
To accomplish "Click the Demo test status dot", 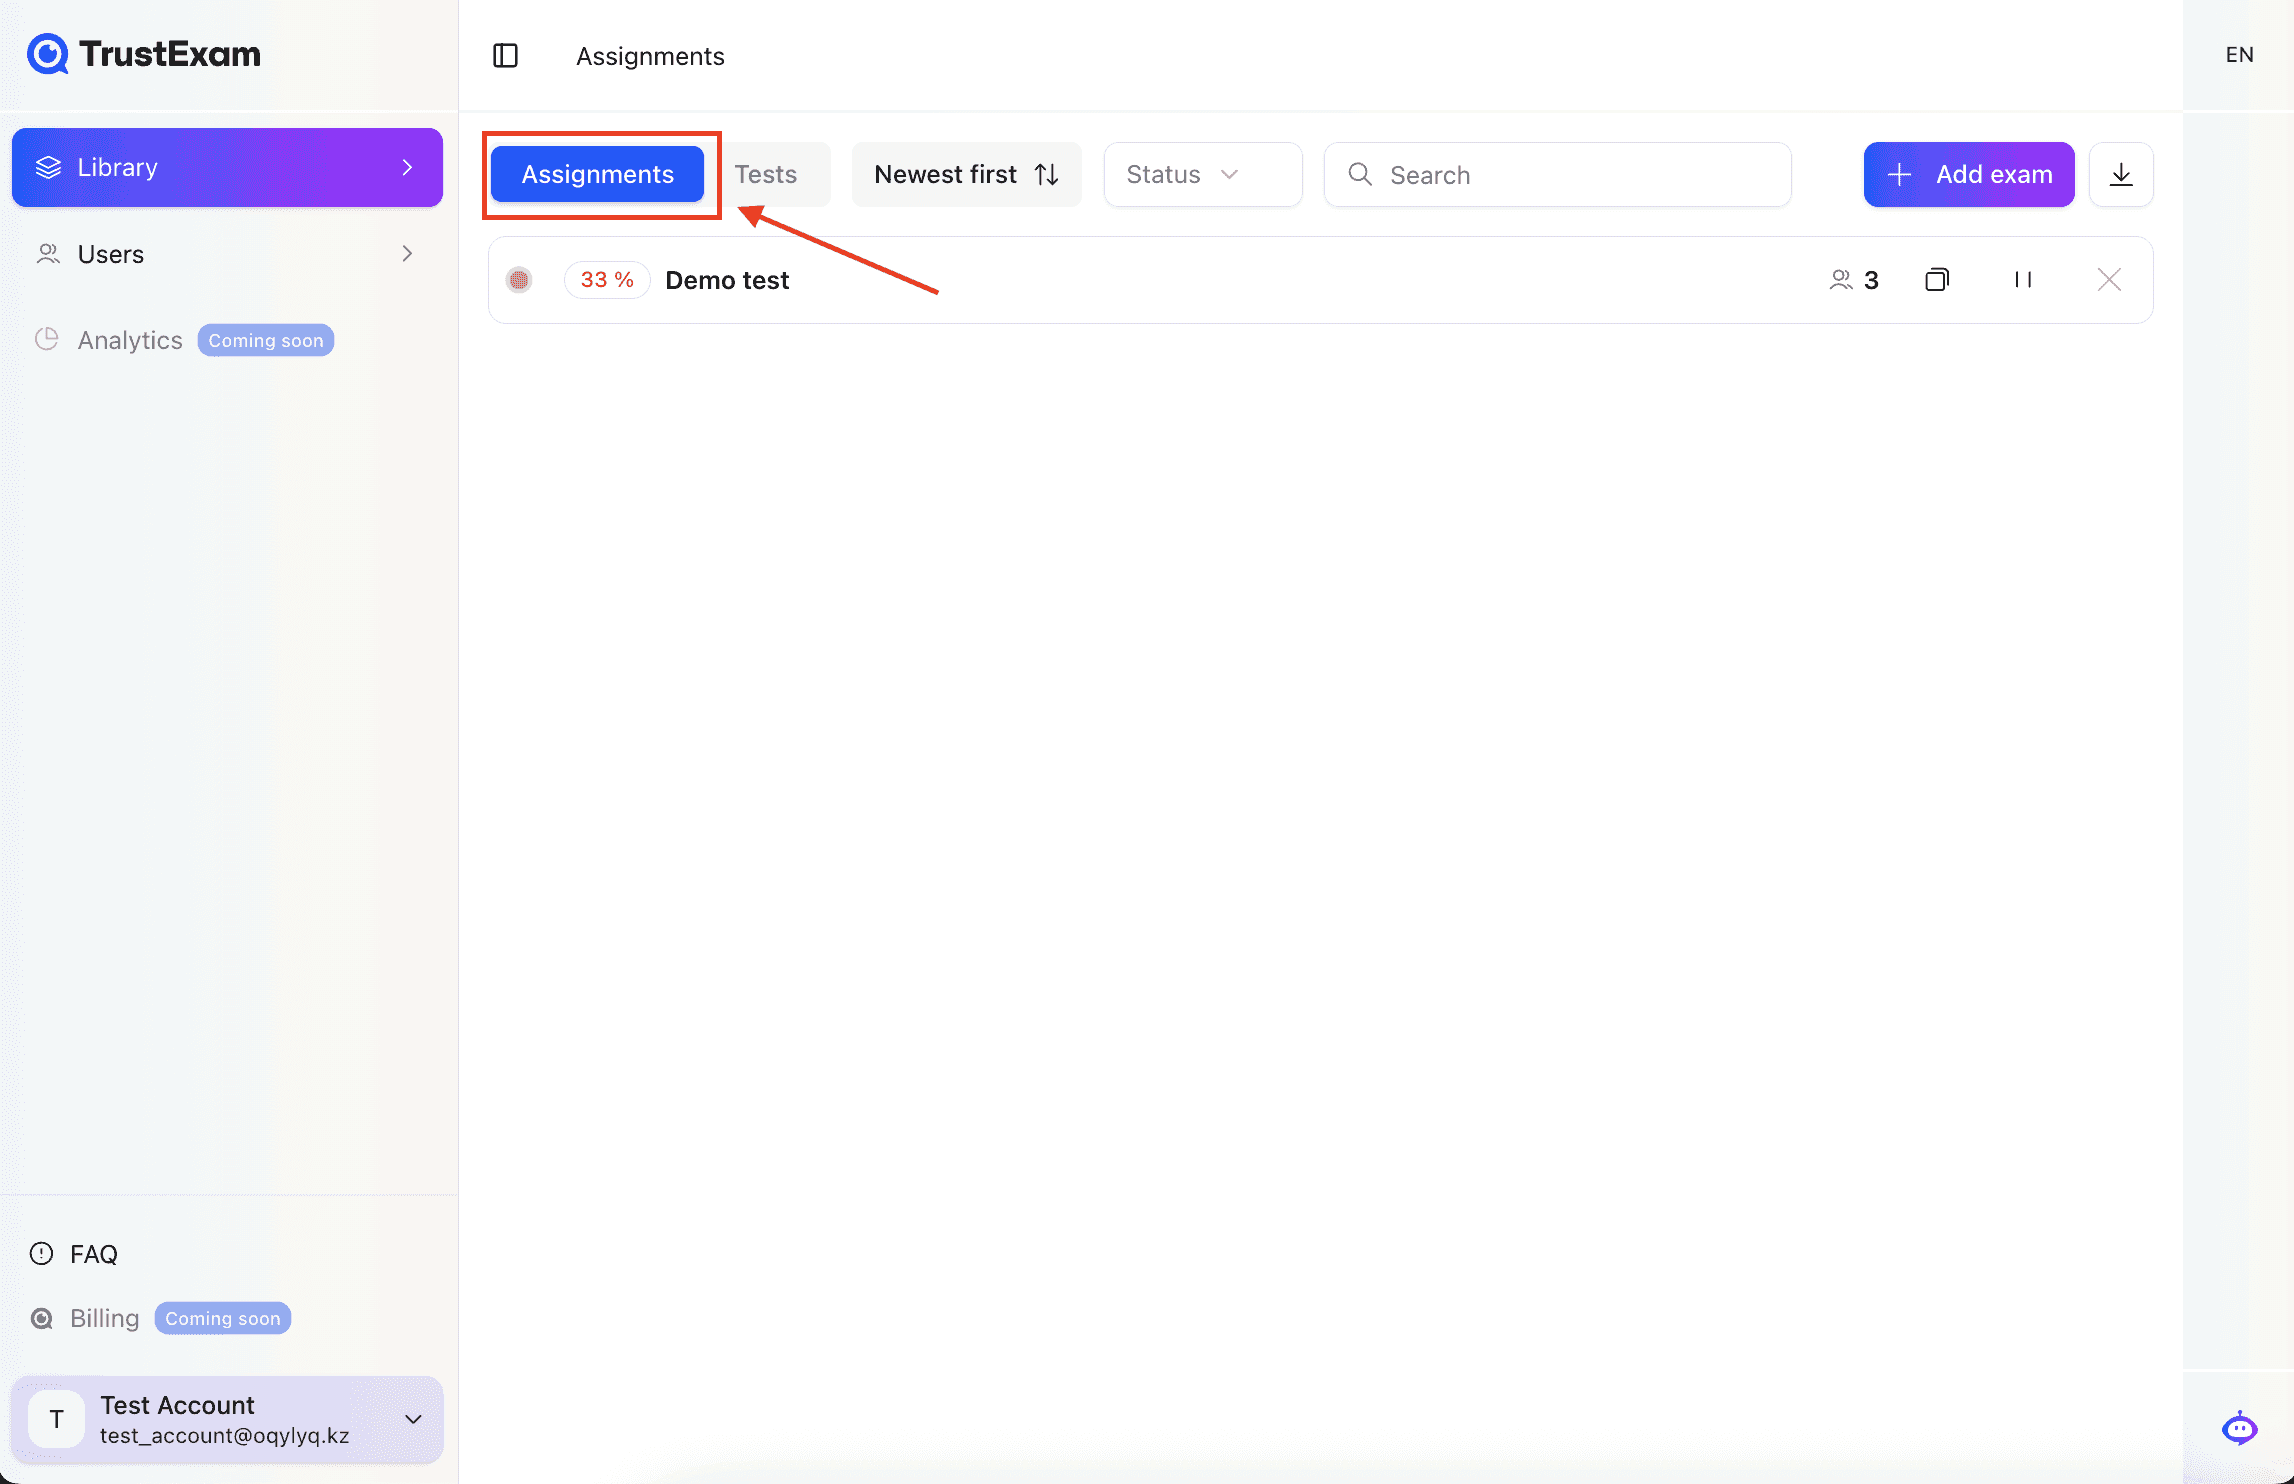I will coord(519,280).
